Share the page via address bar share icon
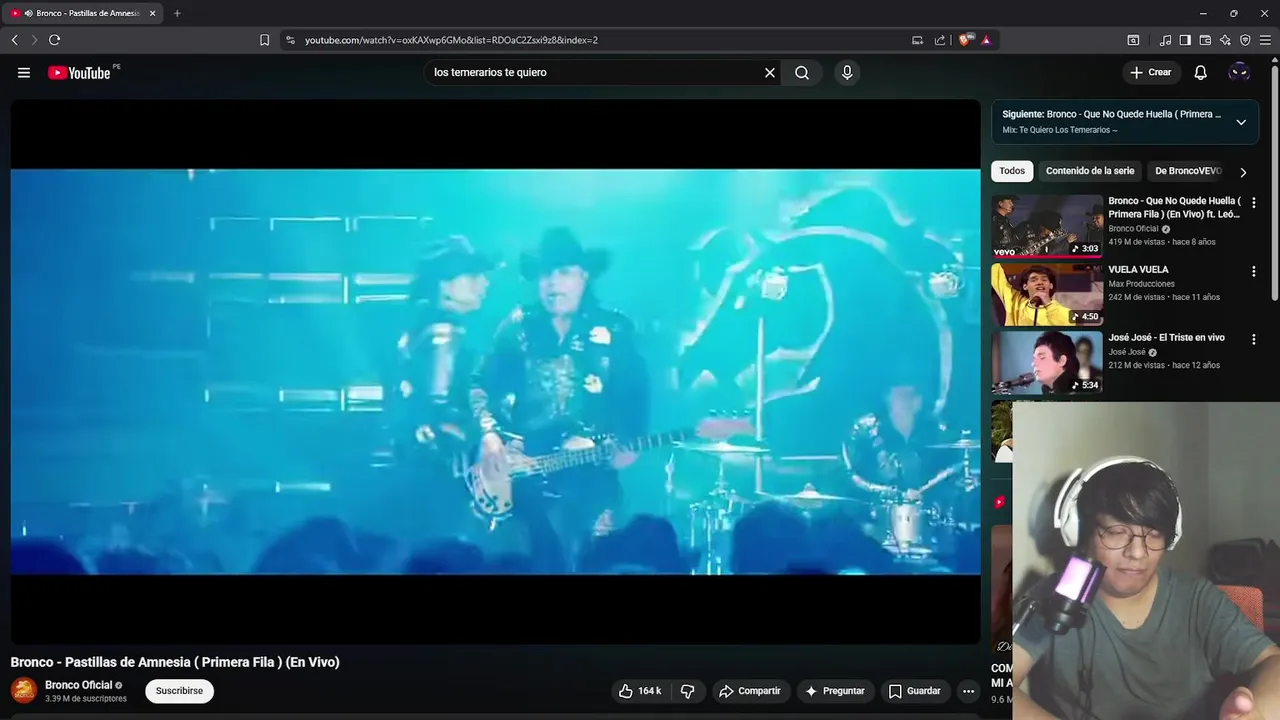The height and width of the screenshot is (720, 1280). [940, 40]
